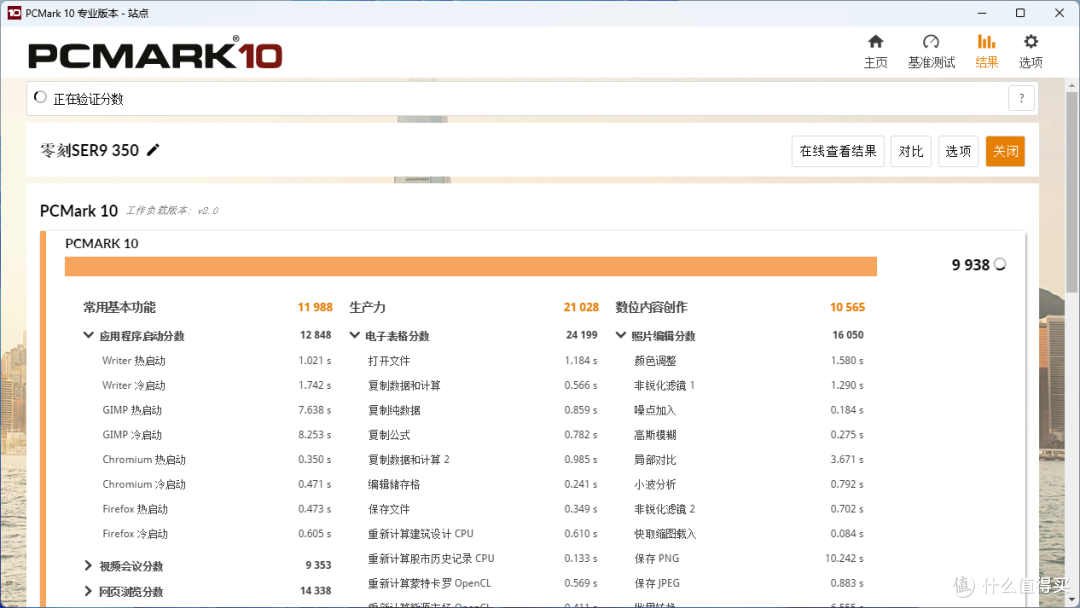Select the Firefox 热启动 row

click(216, 509)
